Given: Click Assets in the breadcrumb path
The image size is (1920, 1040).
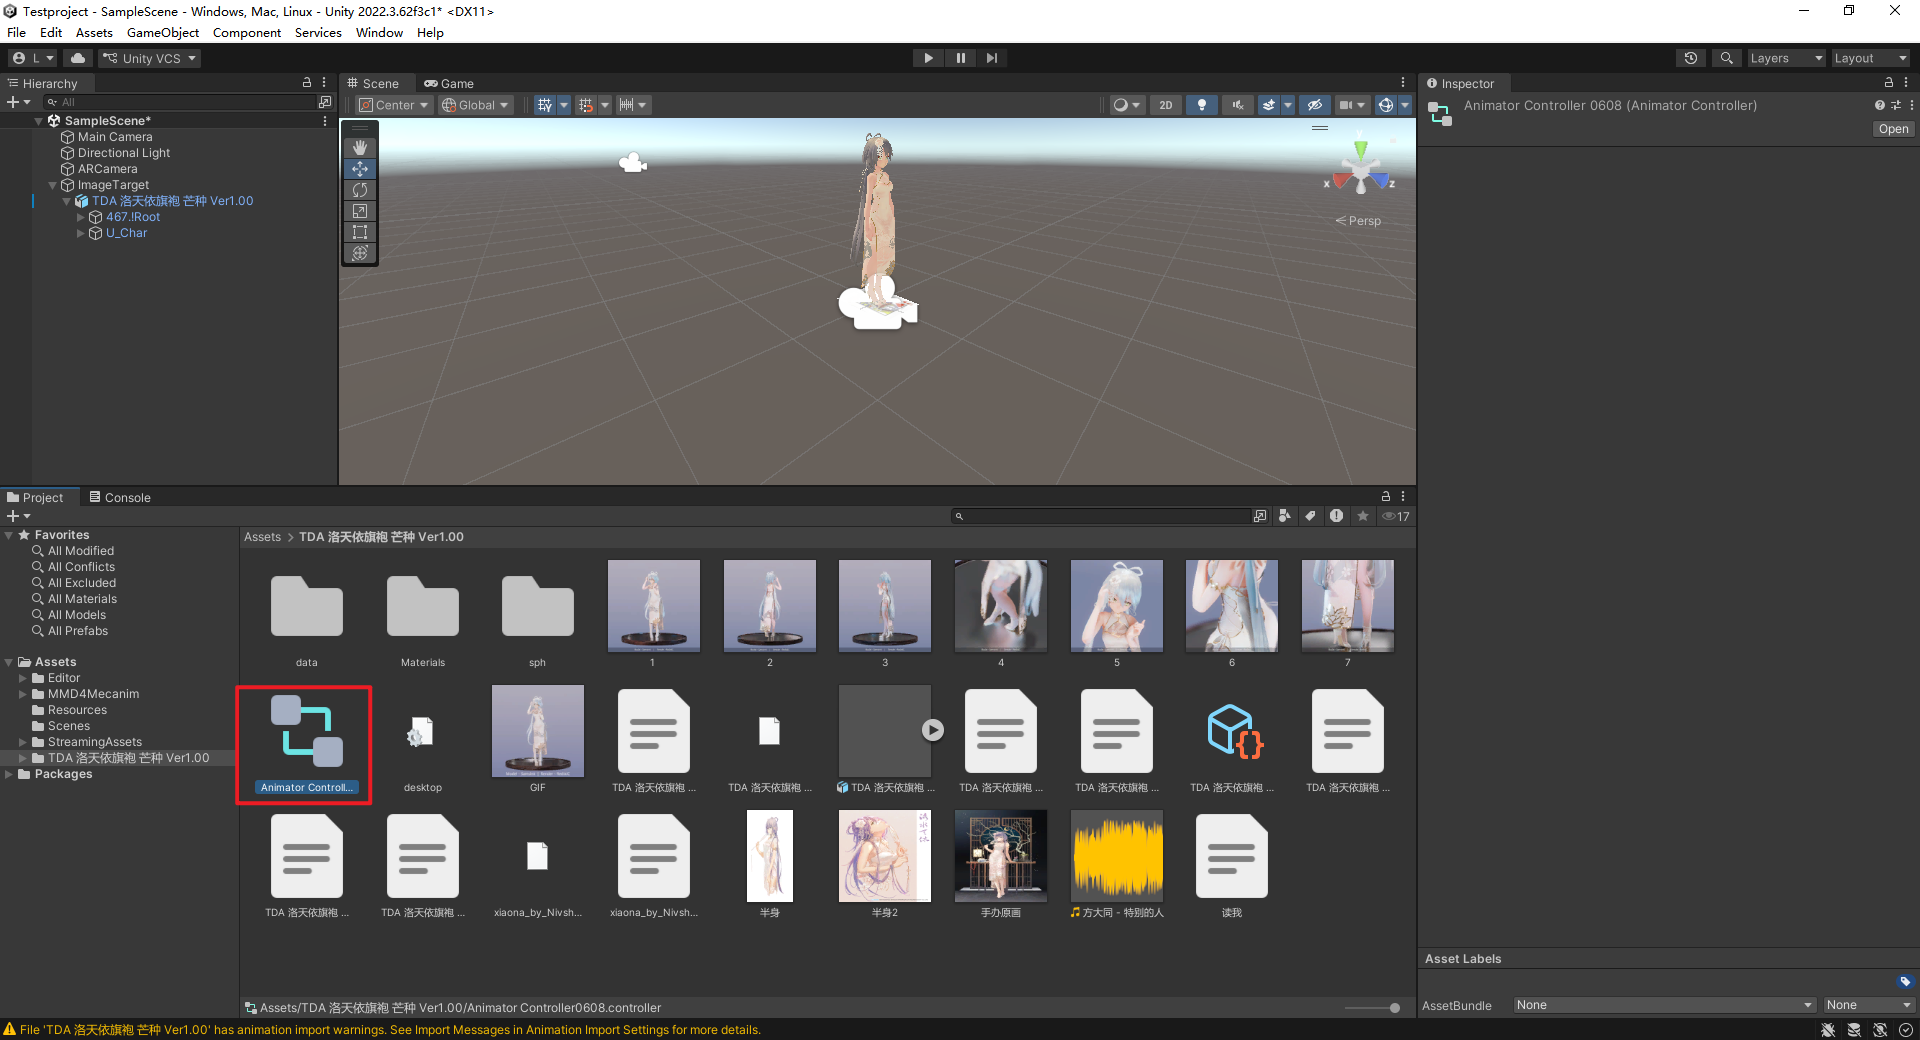Looking at the screenshot, I should (262, 537).
